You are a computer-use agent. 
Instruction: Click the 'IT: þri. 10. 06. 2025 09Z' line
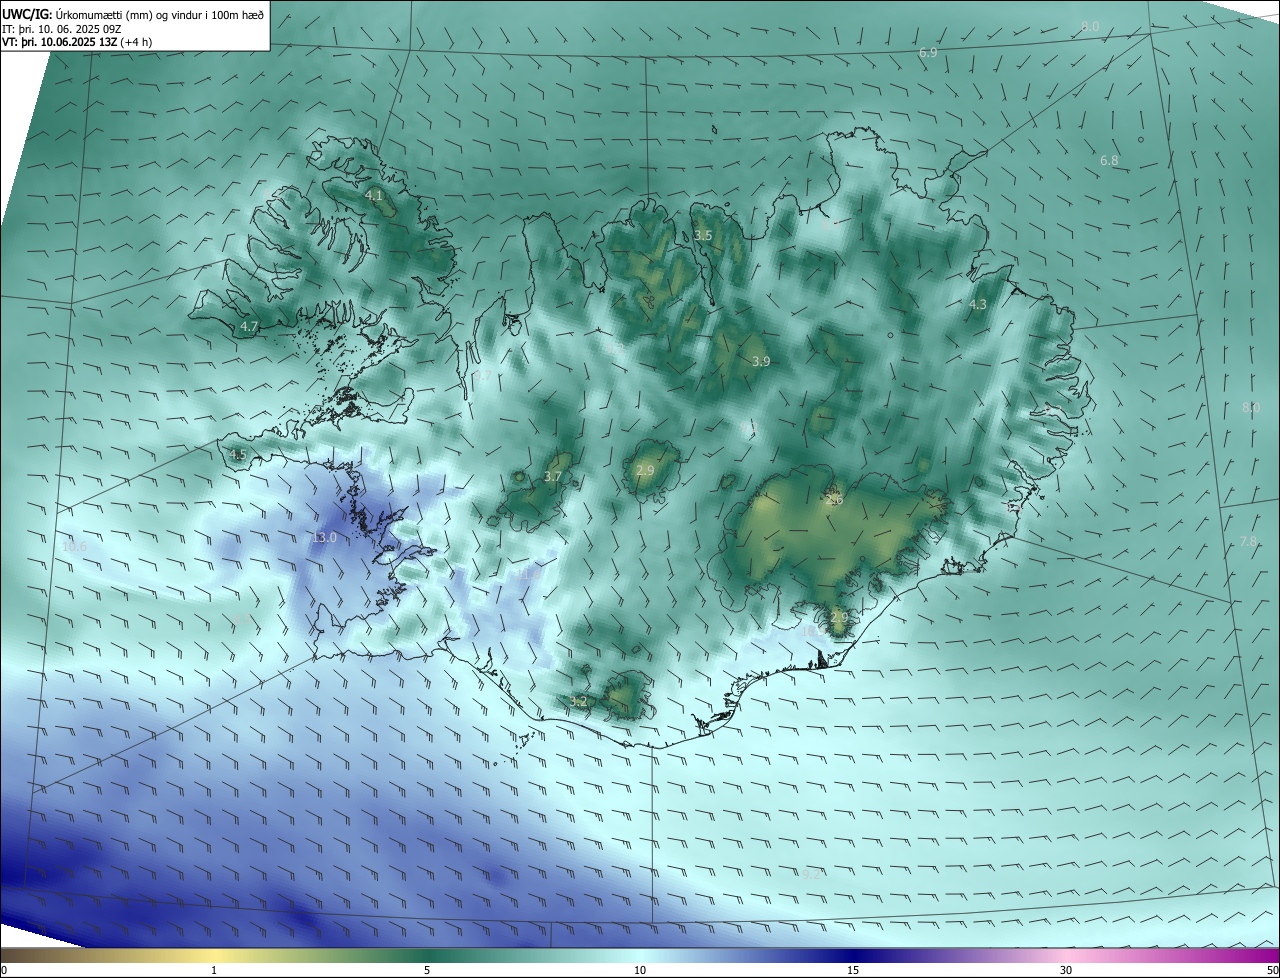pyautogui.click(x=62, y=29)
